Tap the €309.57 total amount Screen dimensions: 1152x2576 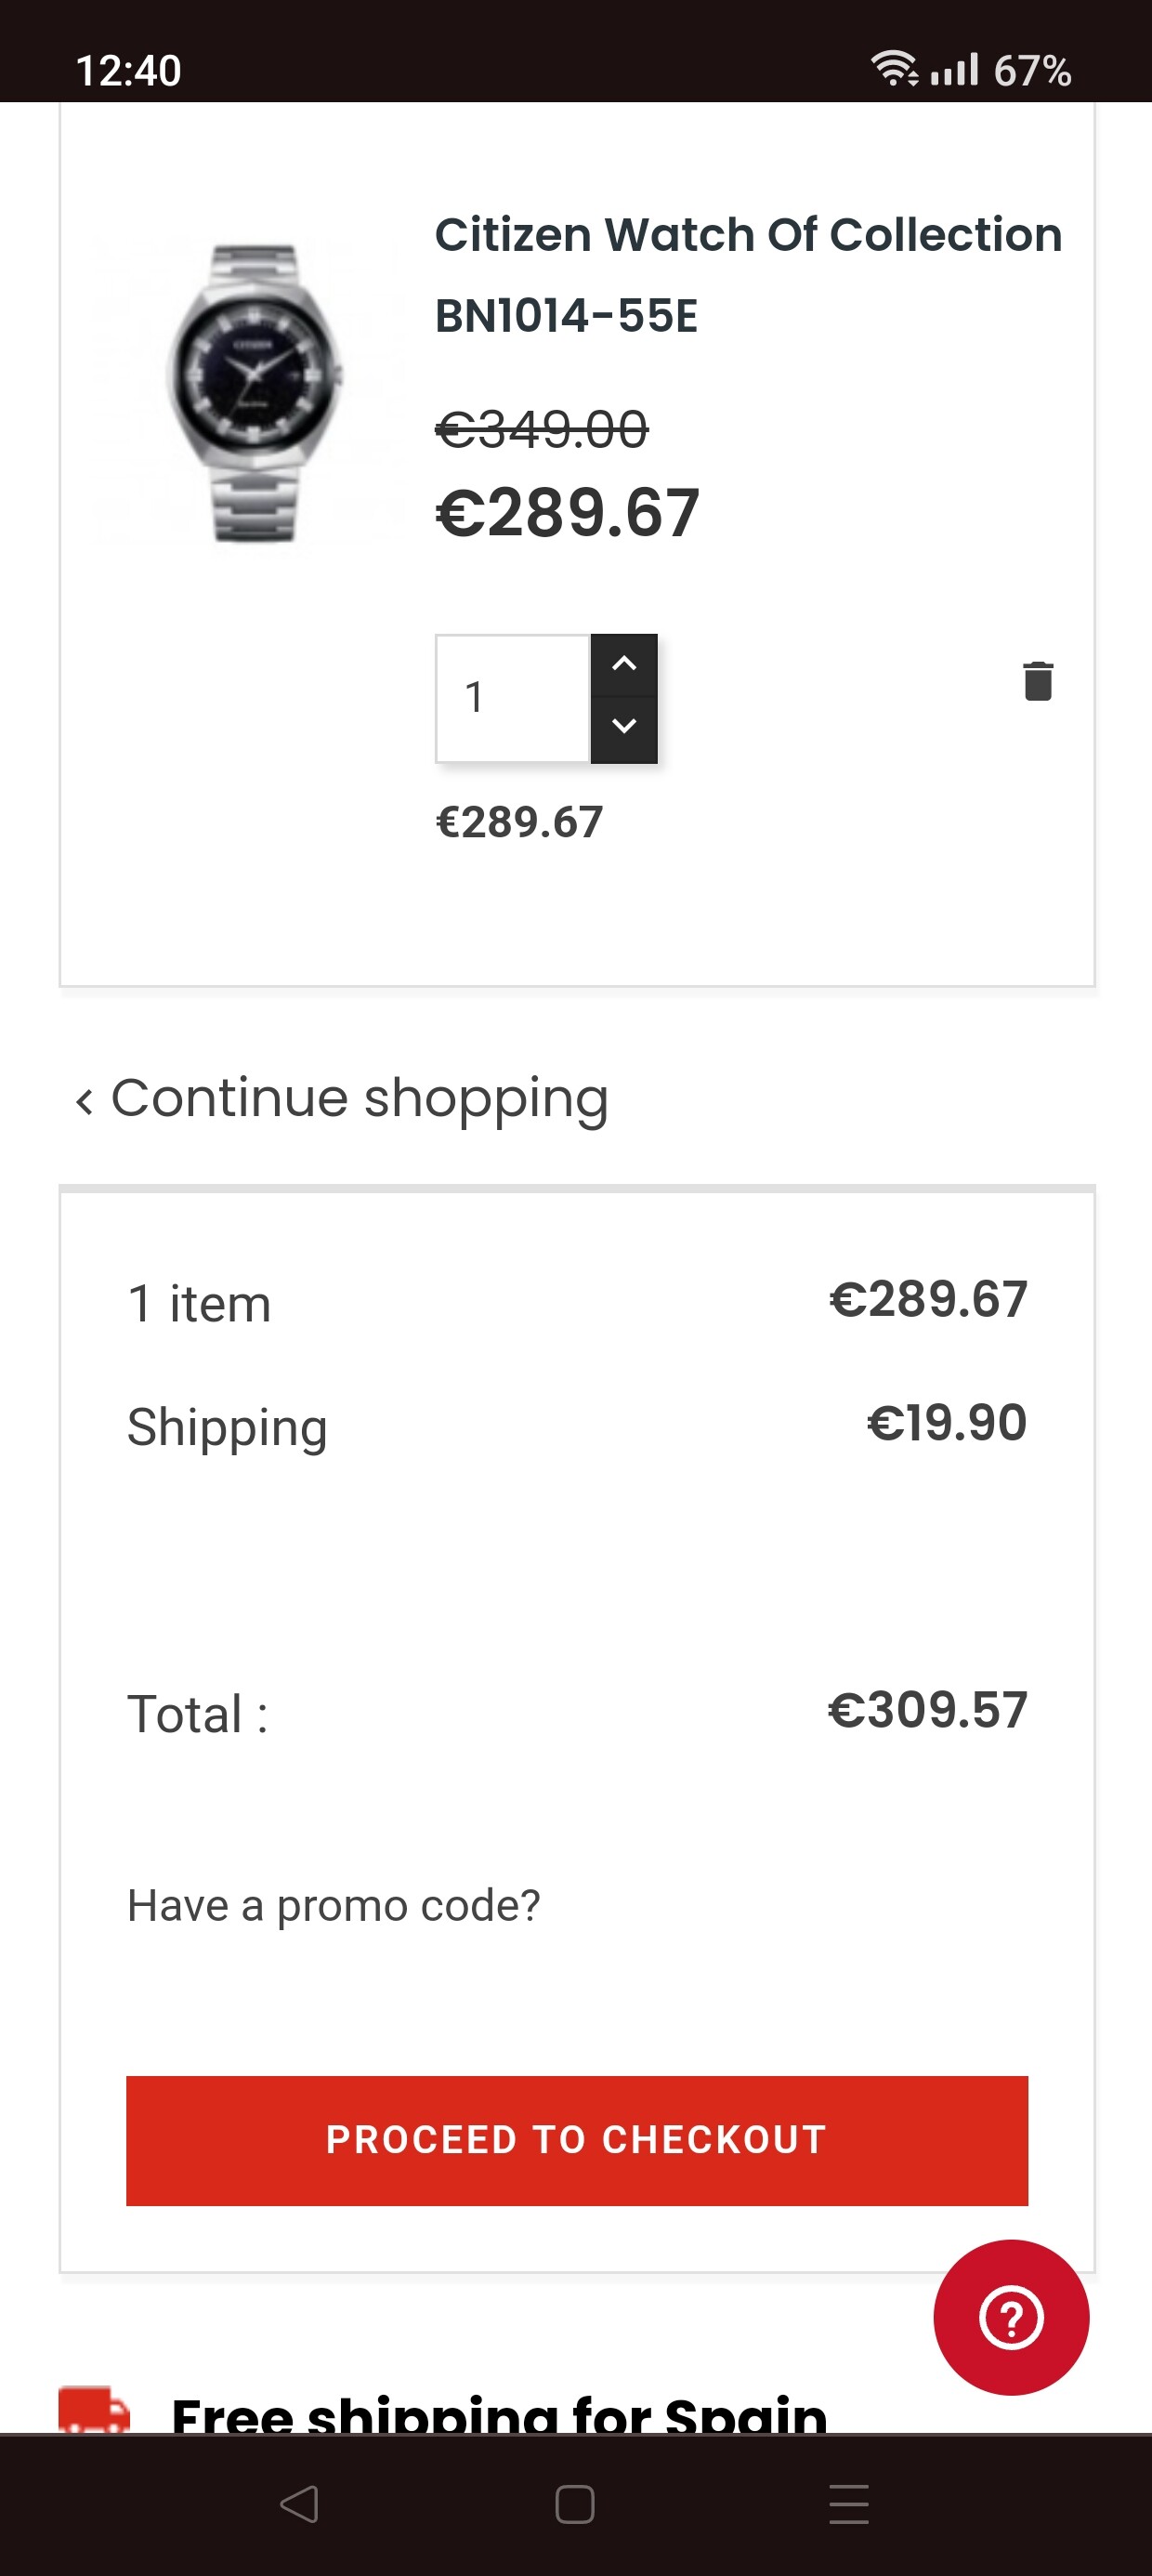click(927, 1709)
